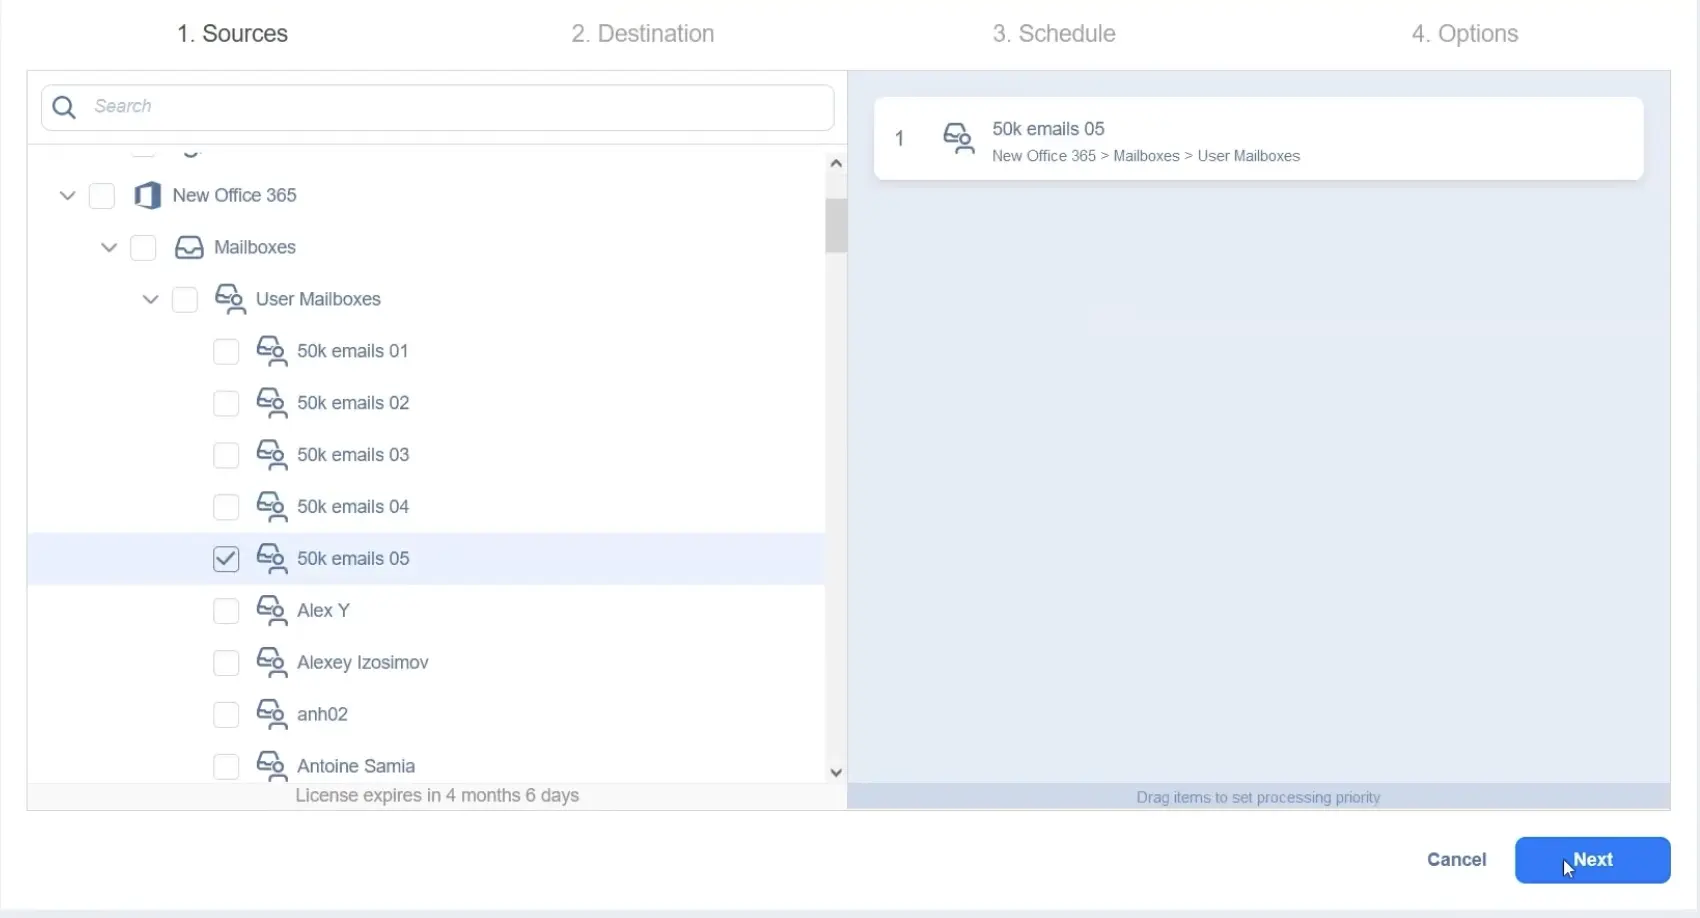Check the User Mailboxes checkbox
1700x918 pixels.
pos(185,300)
